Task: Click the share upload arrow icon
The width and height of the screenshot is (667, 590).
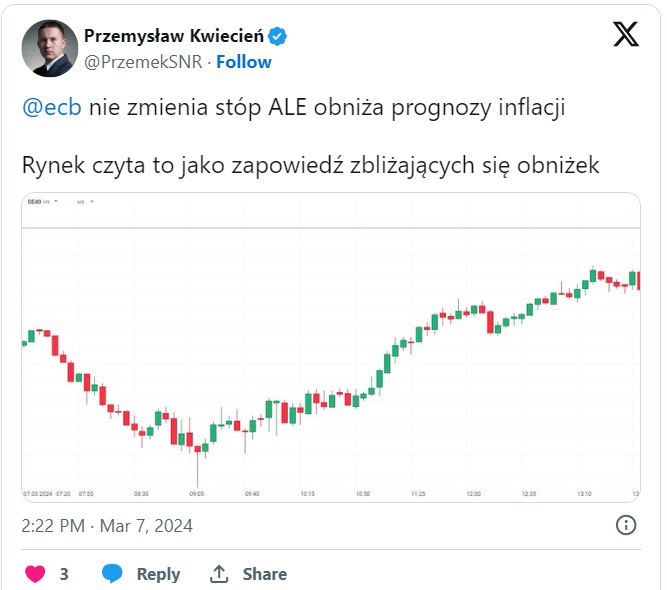Action: tap(219, 574)
